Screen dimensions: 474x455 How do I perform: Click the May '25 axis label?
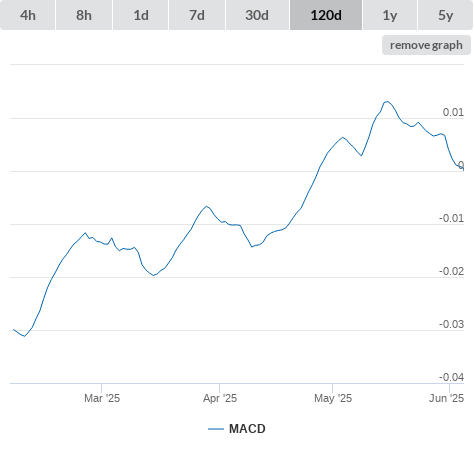333,398
